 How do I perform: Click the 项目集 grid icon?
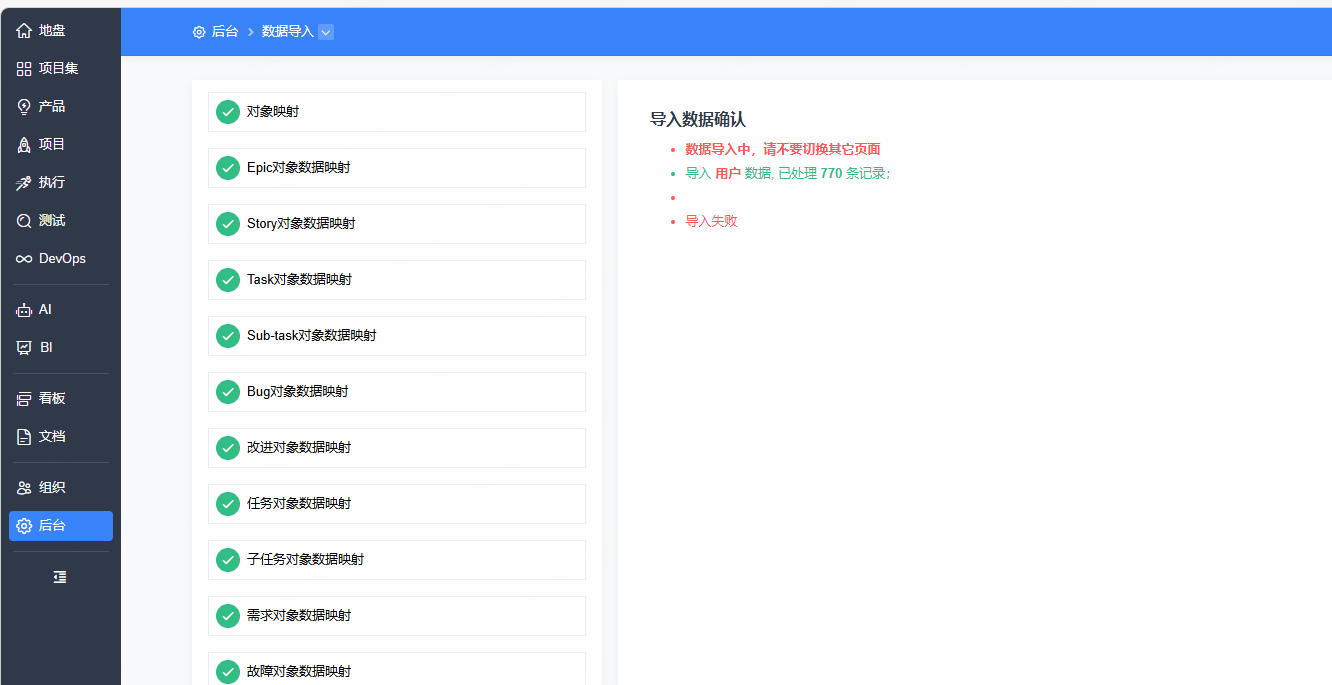click(24, 69)
